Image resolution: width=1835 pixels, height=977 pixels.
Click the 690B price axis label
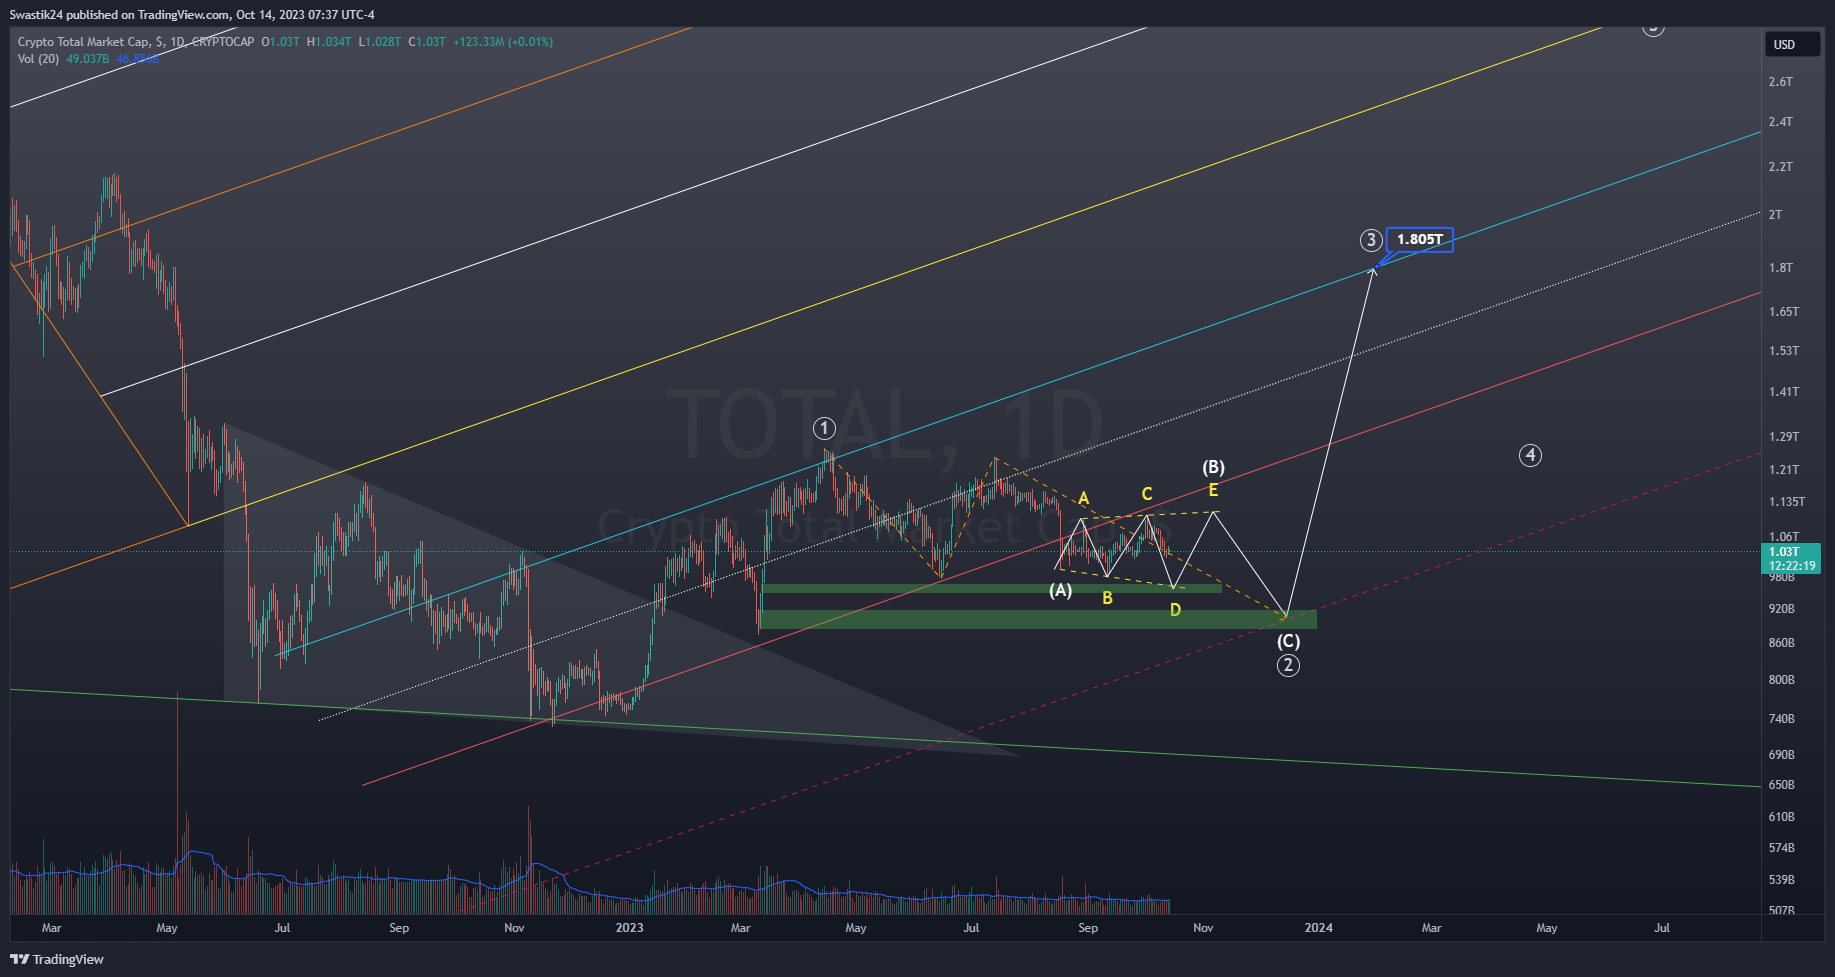point(1781,755)
